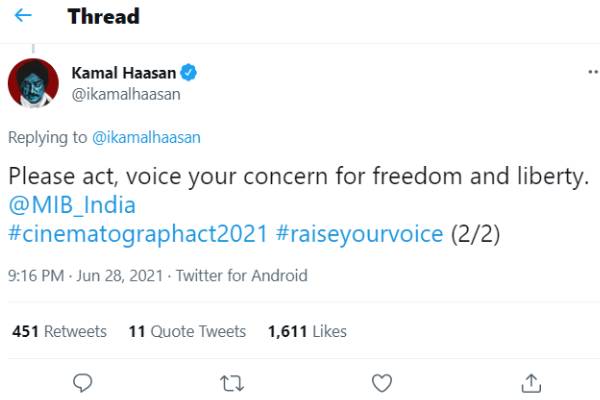
Task: Click the blue verified badge
Action: click(188, 72)
